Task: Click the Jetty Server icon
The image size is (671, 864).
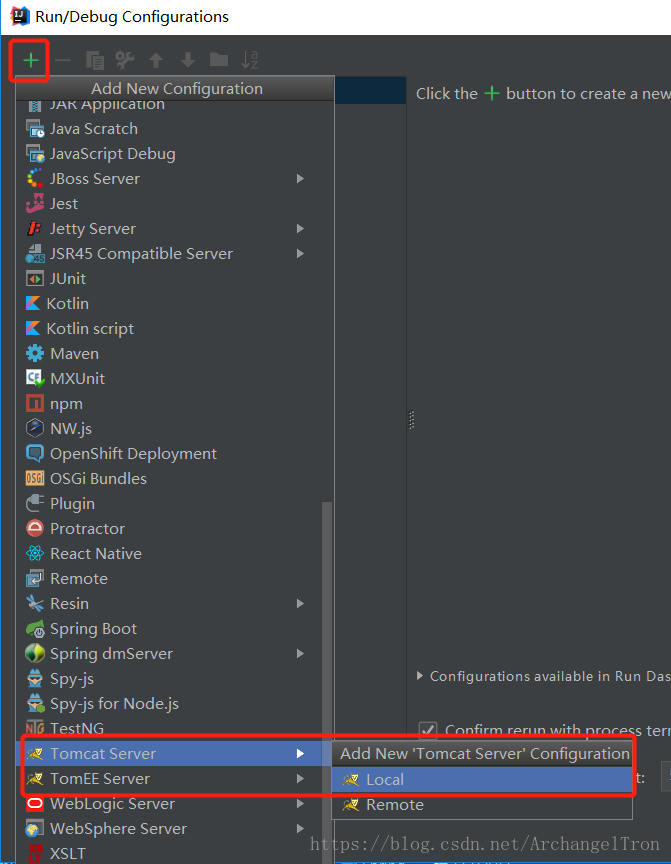Action: (35, 228)
